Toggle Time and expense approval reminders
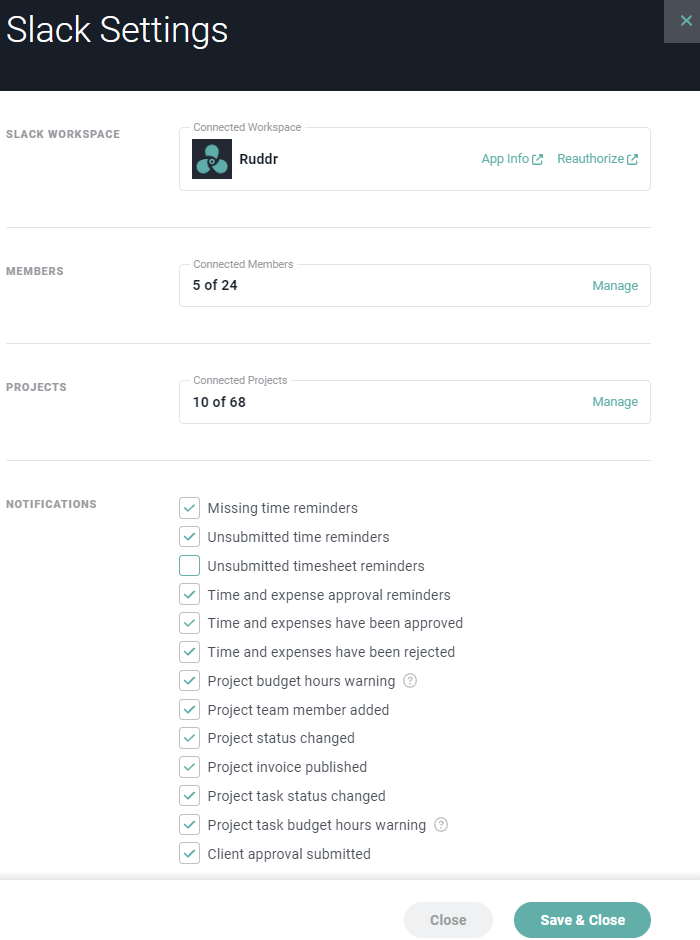Screen dimensions: 700x940 (189, 595)
